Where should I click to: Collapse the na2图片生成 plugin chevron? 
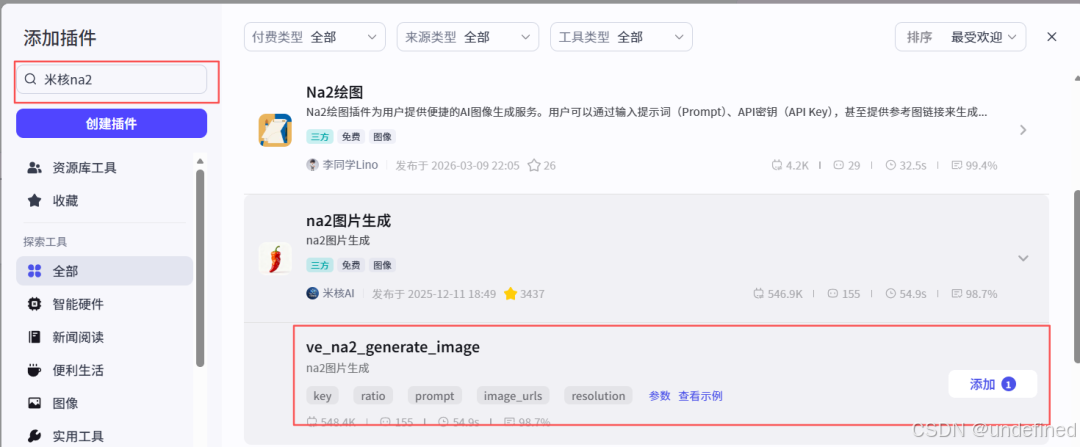(x=1023, y=258)
